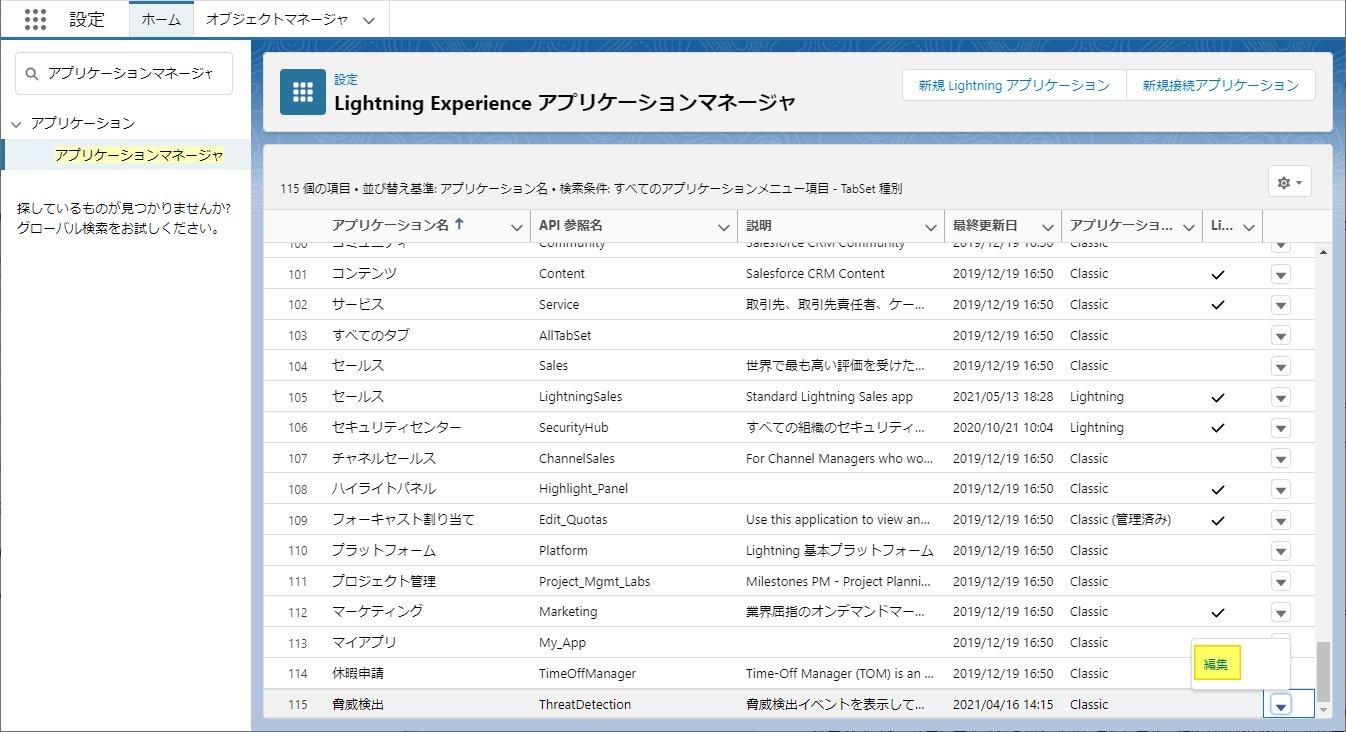
Task: Click 新規接続アプリケーション button
Action: [x=1220, y=85]
